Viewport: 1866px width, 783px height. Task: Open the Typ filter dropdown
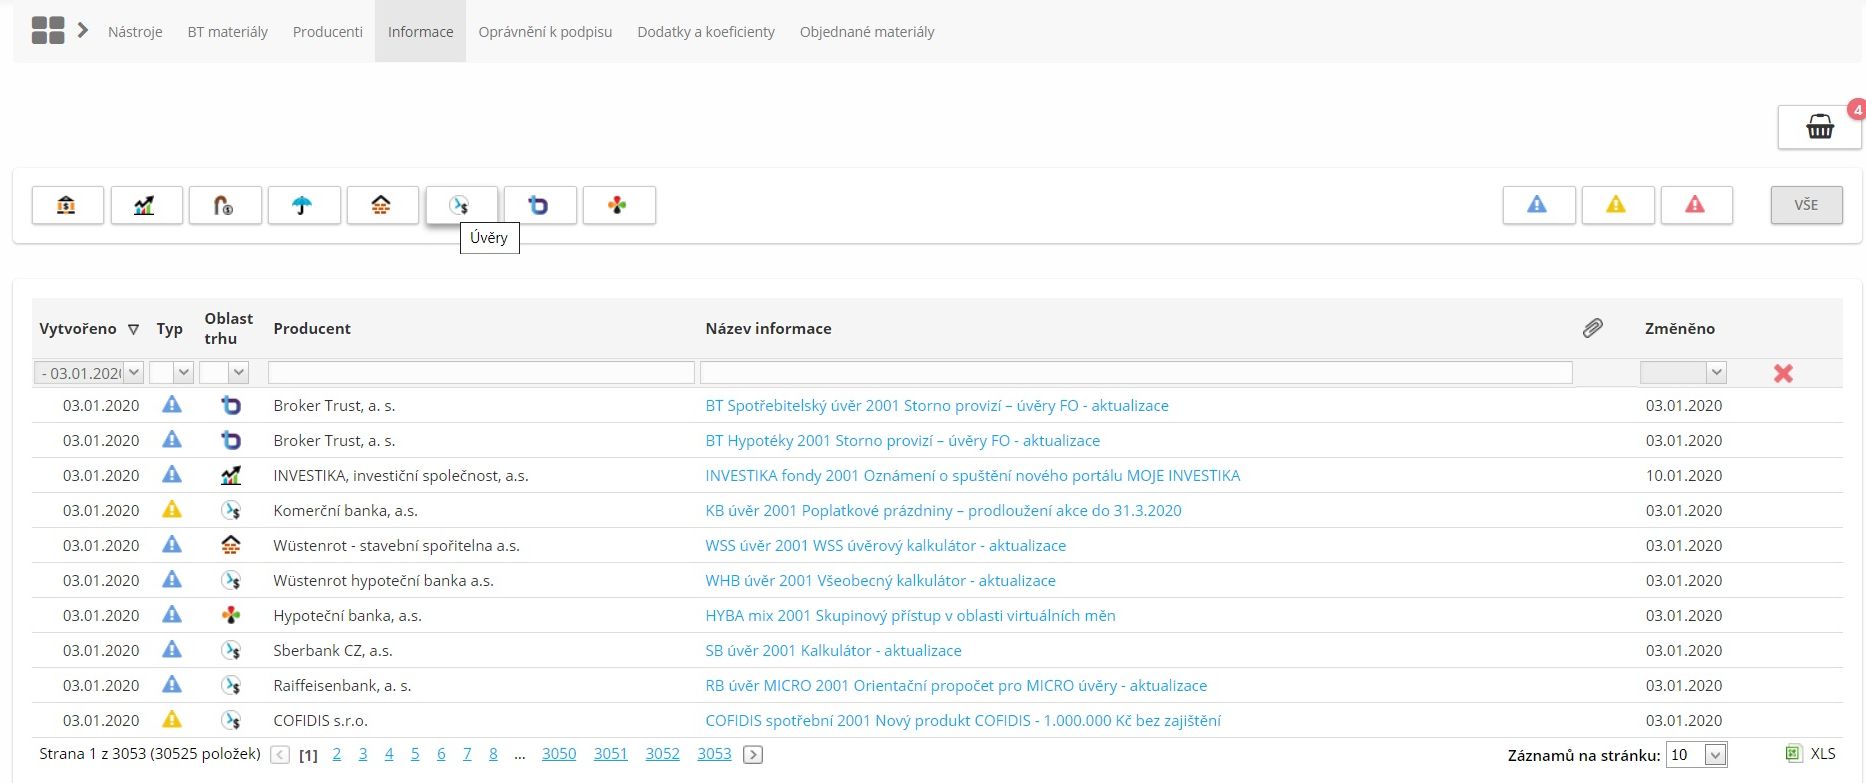[183, 373]
